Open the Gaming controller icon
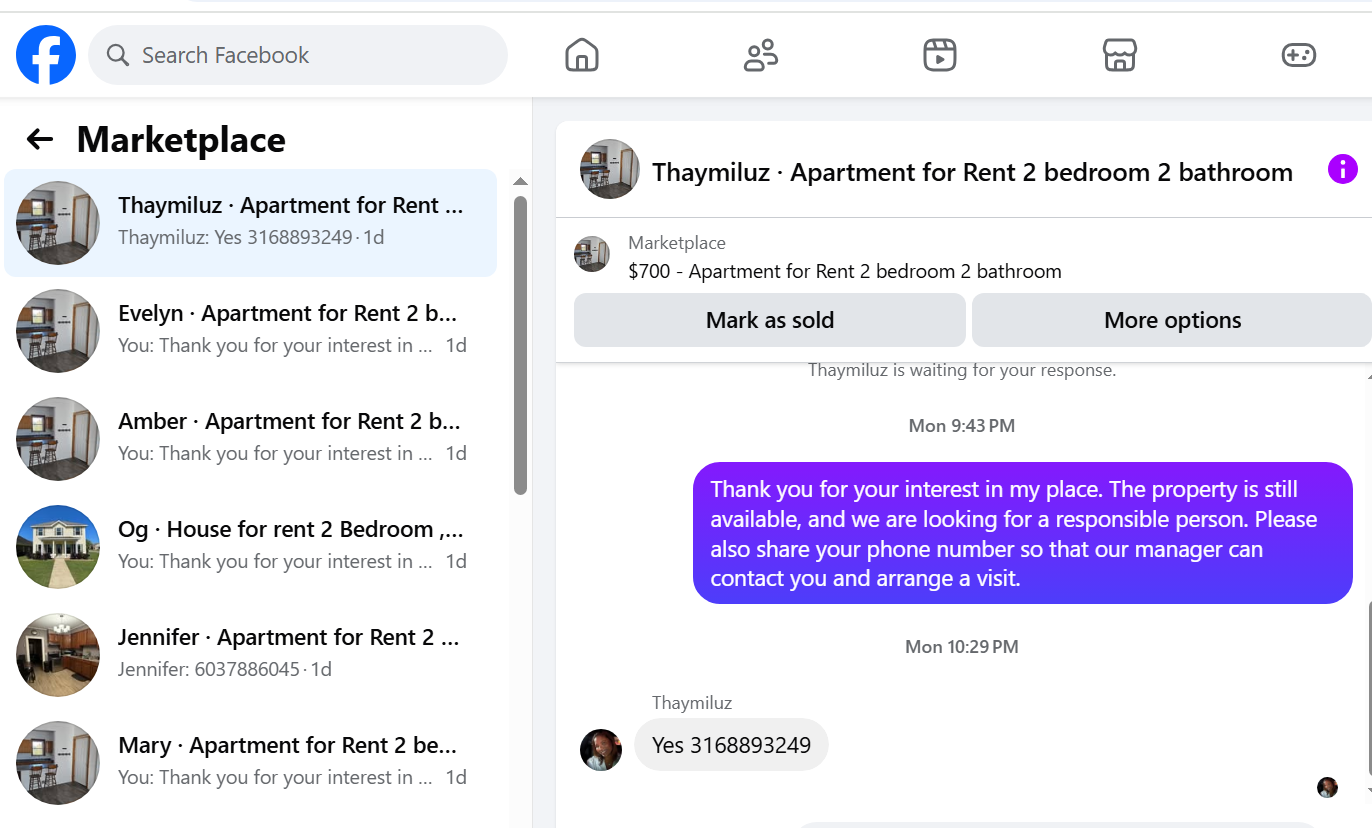 click(x=1299, y=55)
